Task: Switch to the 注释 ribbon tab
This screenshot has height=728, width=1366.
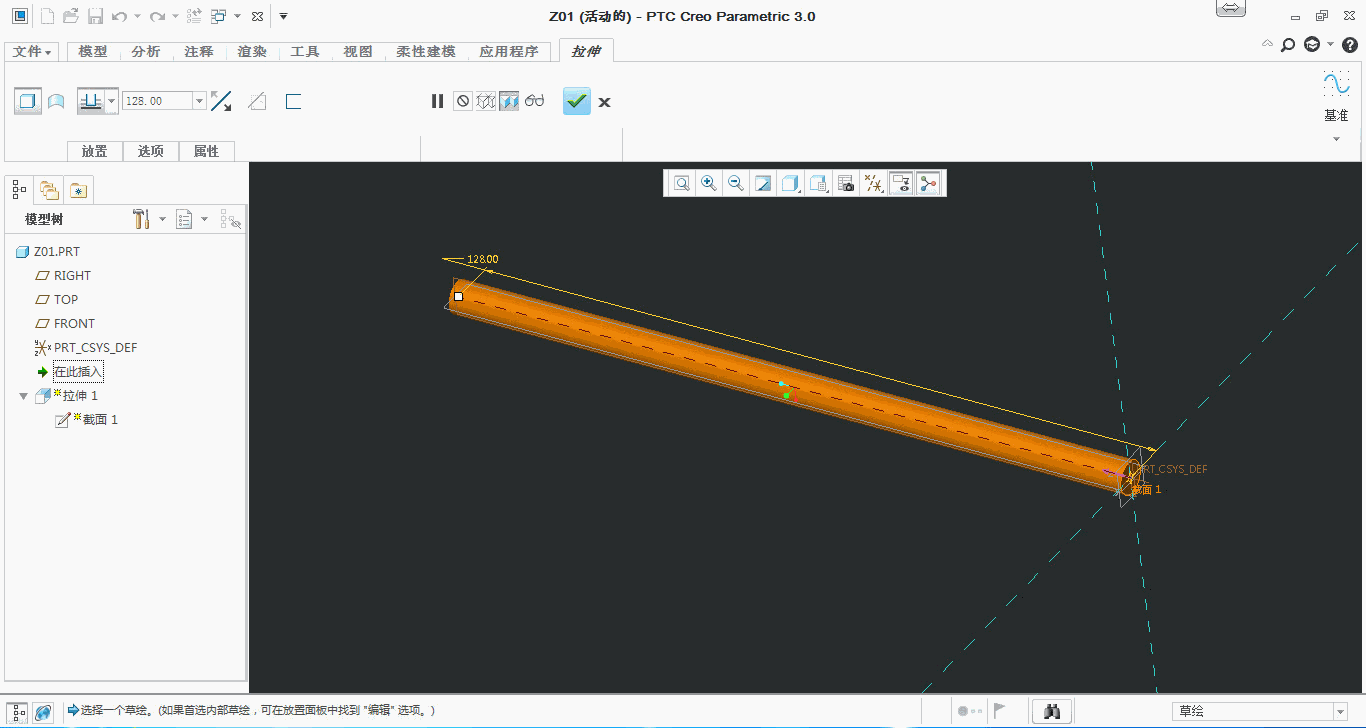Action: click(x=199, y=52)
